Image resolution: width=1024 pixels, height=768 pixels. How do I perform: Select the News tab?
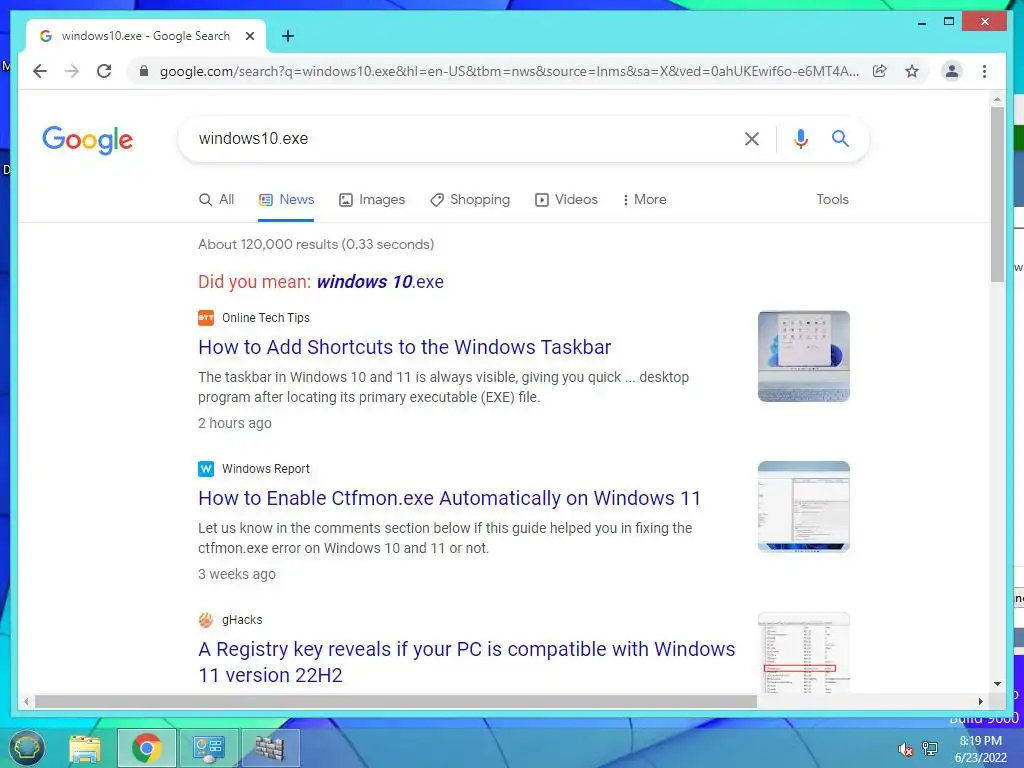[286, 200]
